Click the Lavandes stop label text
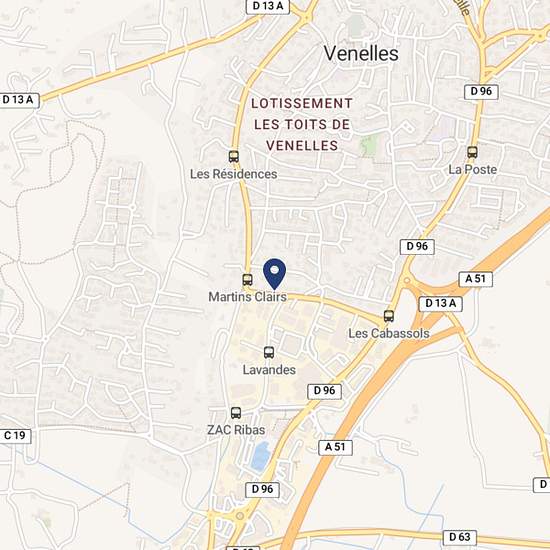Image resolution: width=550 pixels, height=550 pixels. [269, 369]
